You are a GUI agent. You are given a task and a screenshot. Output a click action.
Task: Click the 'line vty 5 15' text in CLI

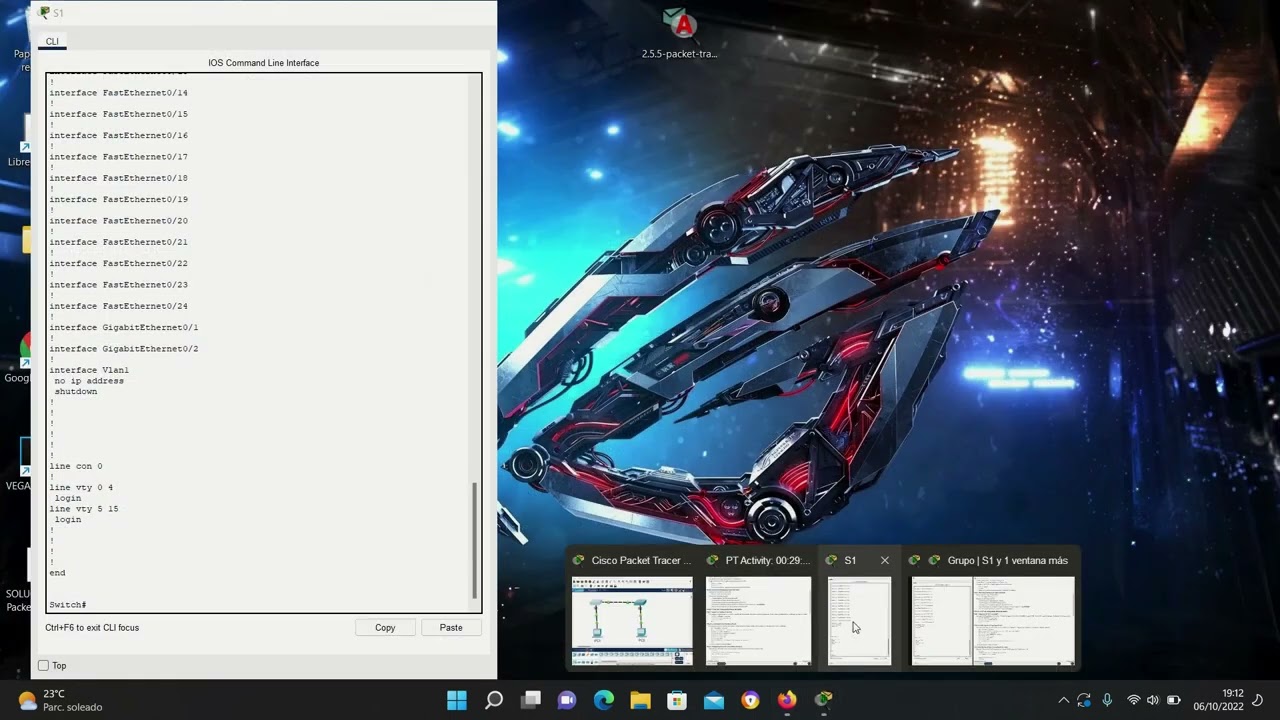[84, 509]
